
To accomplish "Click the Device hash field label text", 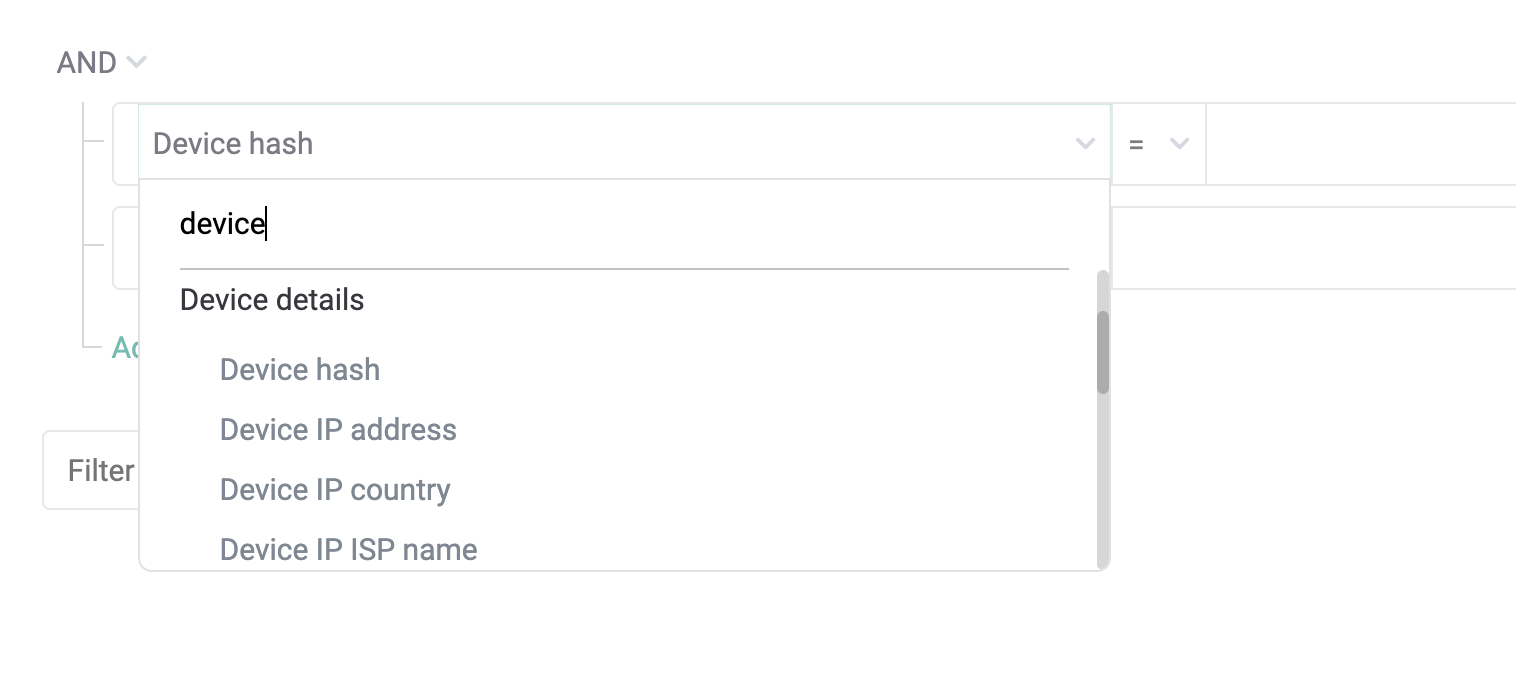I will 232,143.
